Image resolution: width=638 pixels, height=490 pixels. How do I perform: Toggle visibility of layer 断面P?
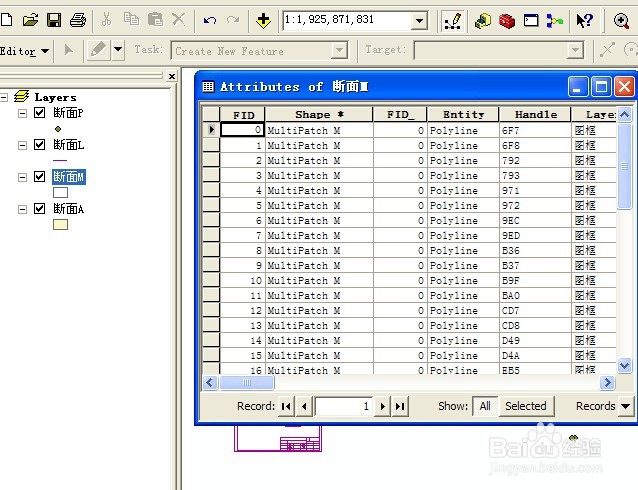[x=39, y=112]
